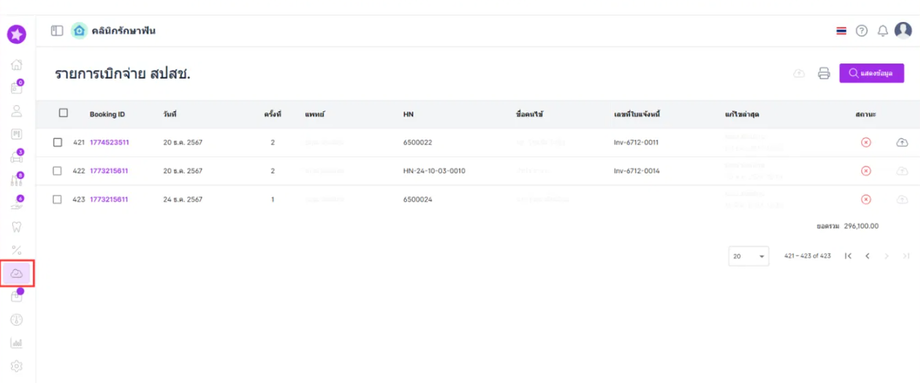Click upload cloud icon for row 423
Image resolution: width=920 pixels, height=383 pixels.
coord(902,199)
